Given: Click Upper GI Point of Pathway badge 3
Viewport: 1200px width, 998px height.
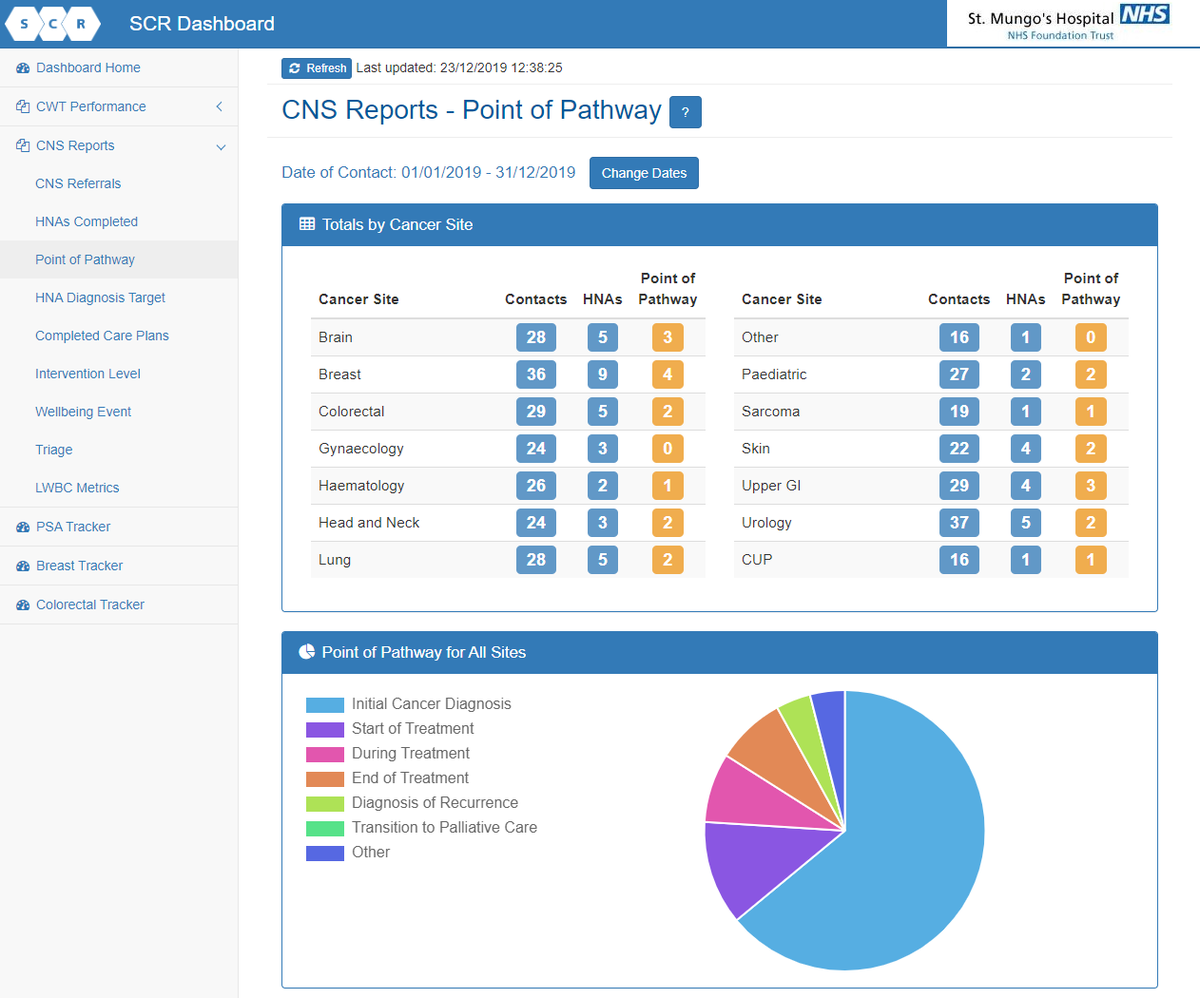Looking at the screenshot, I should (1090, 485).
